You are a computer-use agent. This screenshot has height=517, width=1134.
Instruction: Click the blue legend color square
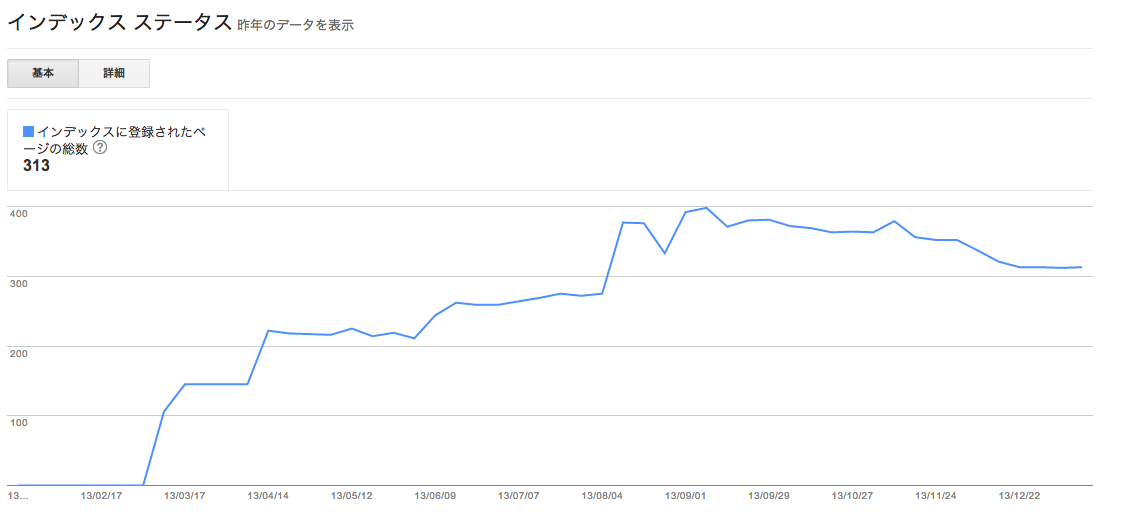click(29, 132)
